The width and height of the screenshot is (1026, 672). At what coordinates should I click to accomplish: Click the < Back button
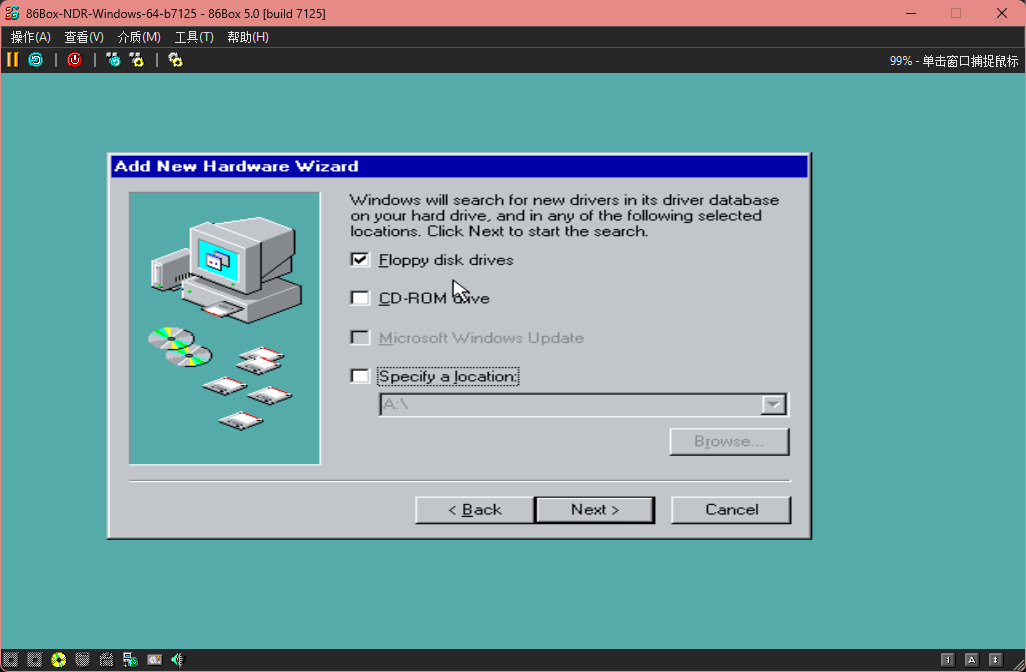pyautogui.click(x=474, y=510)
